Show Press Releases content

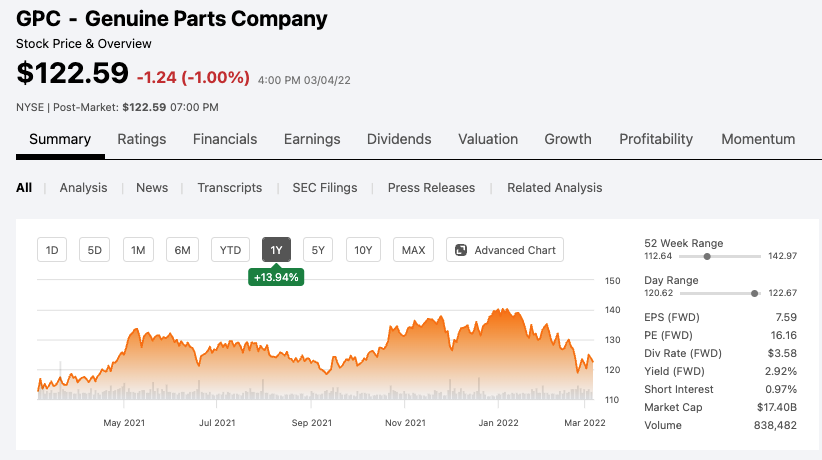431,188
